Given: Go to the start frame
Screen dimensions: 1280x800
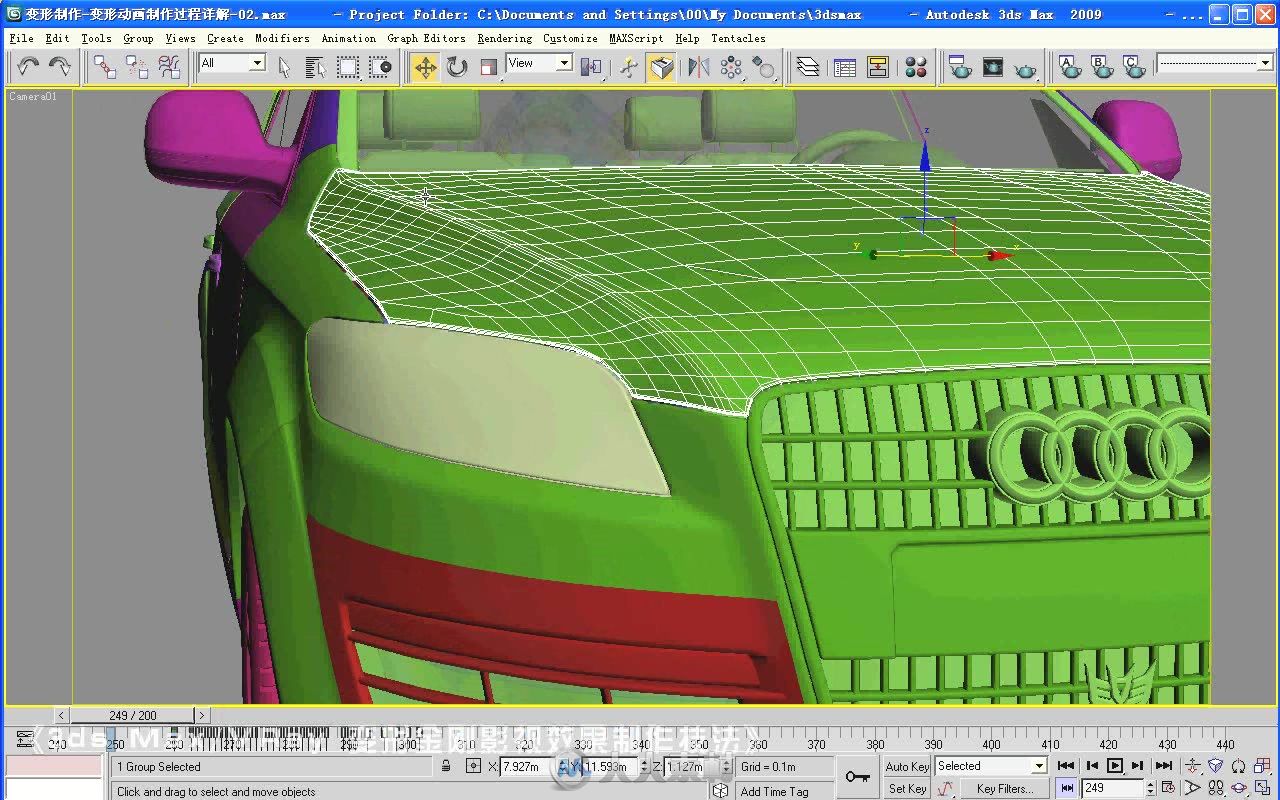Looking at the screenshot, I should click(x=1066, y=766).
